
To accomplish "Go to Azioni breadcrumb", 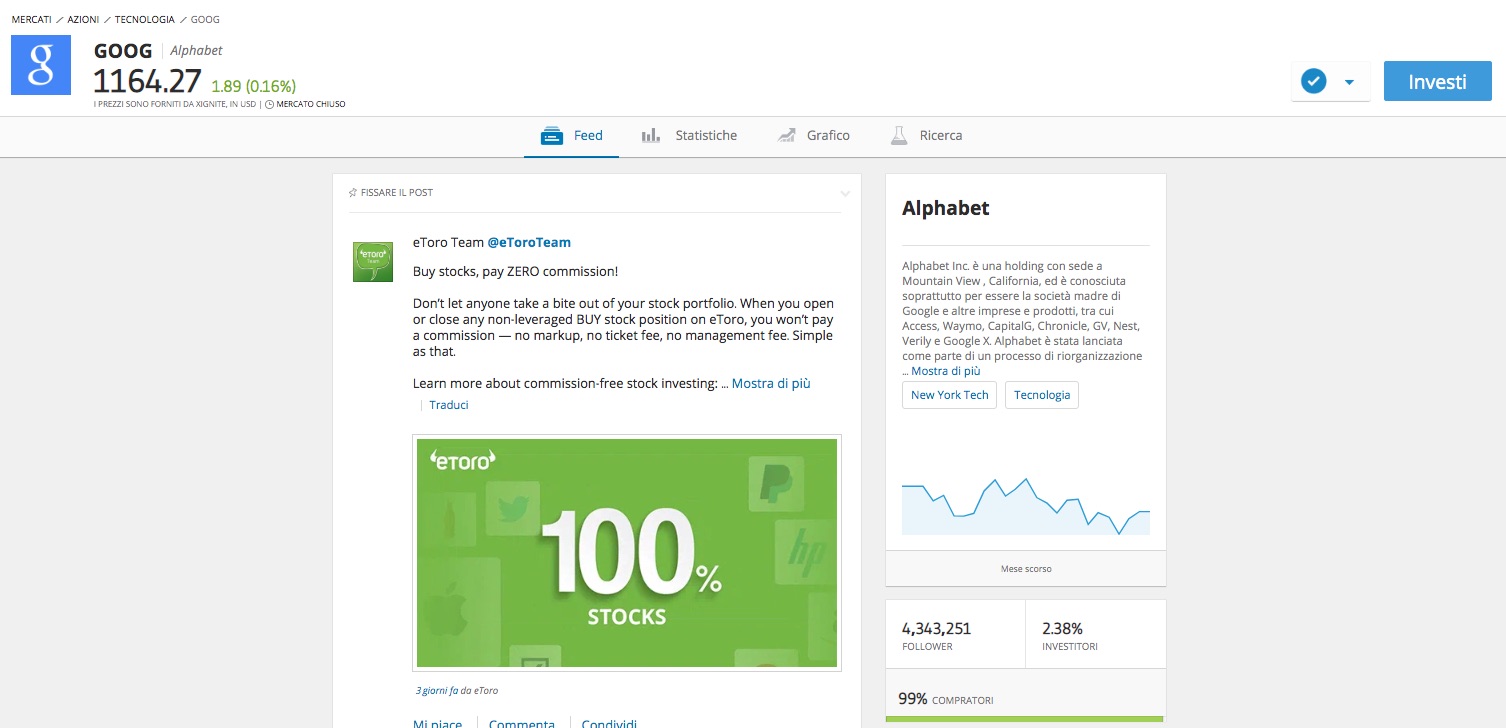I will (83, 20).
